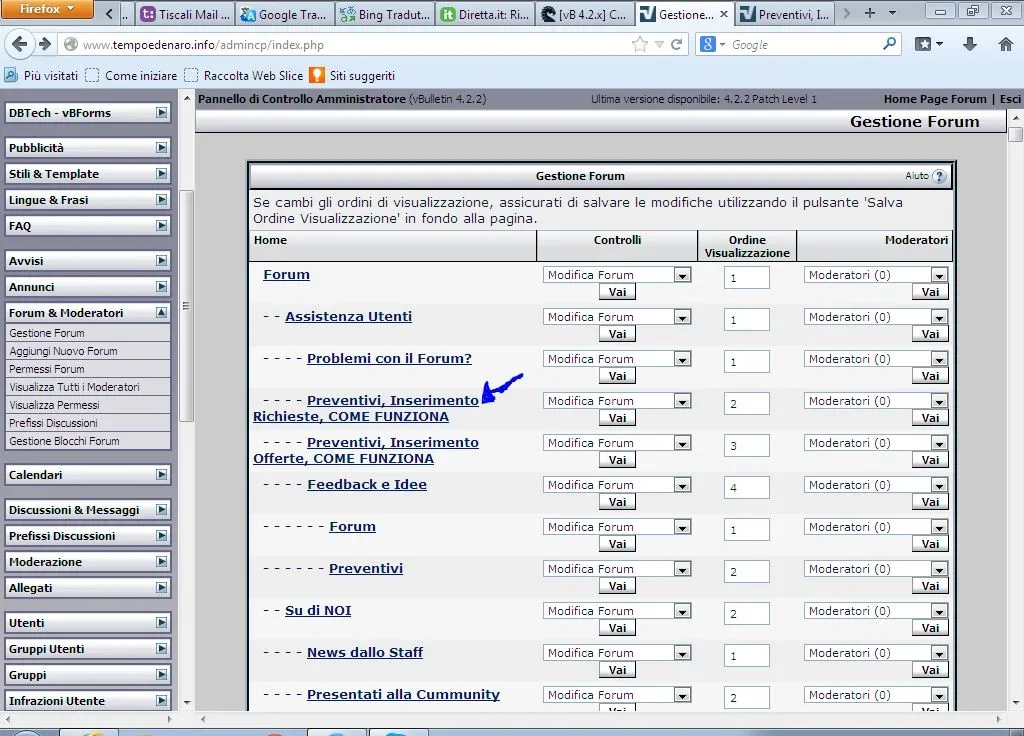Open Moderatori dropdown for News dallo Staff
Screen dimensions: 1024x736
[x=876, y=653]
